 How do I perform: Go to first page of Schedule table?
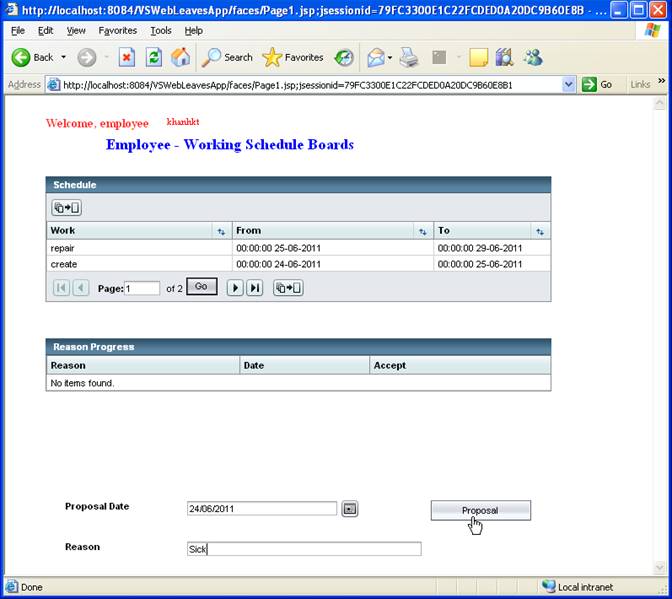(61, 288)
